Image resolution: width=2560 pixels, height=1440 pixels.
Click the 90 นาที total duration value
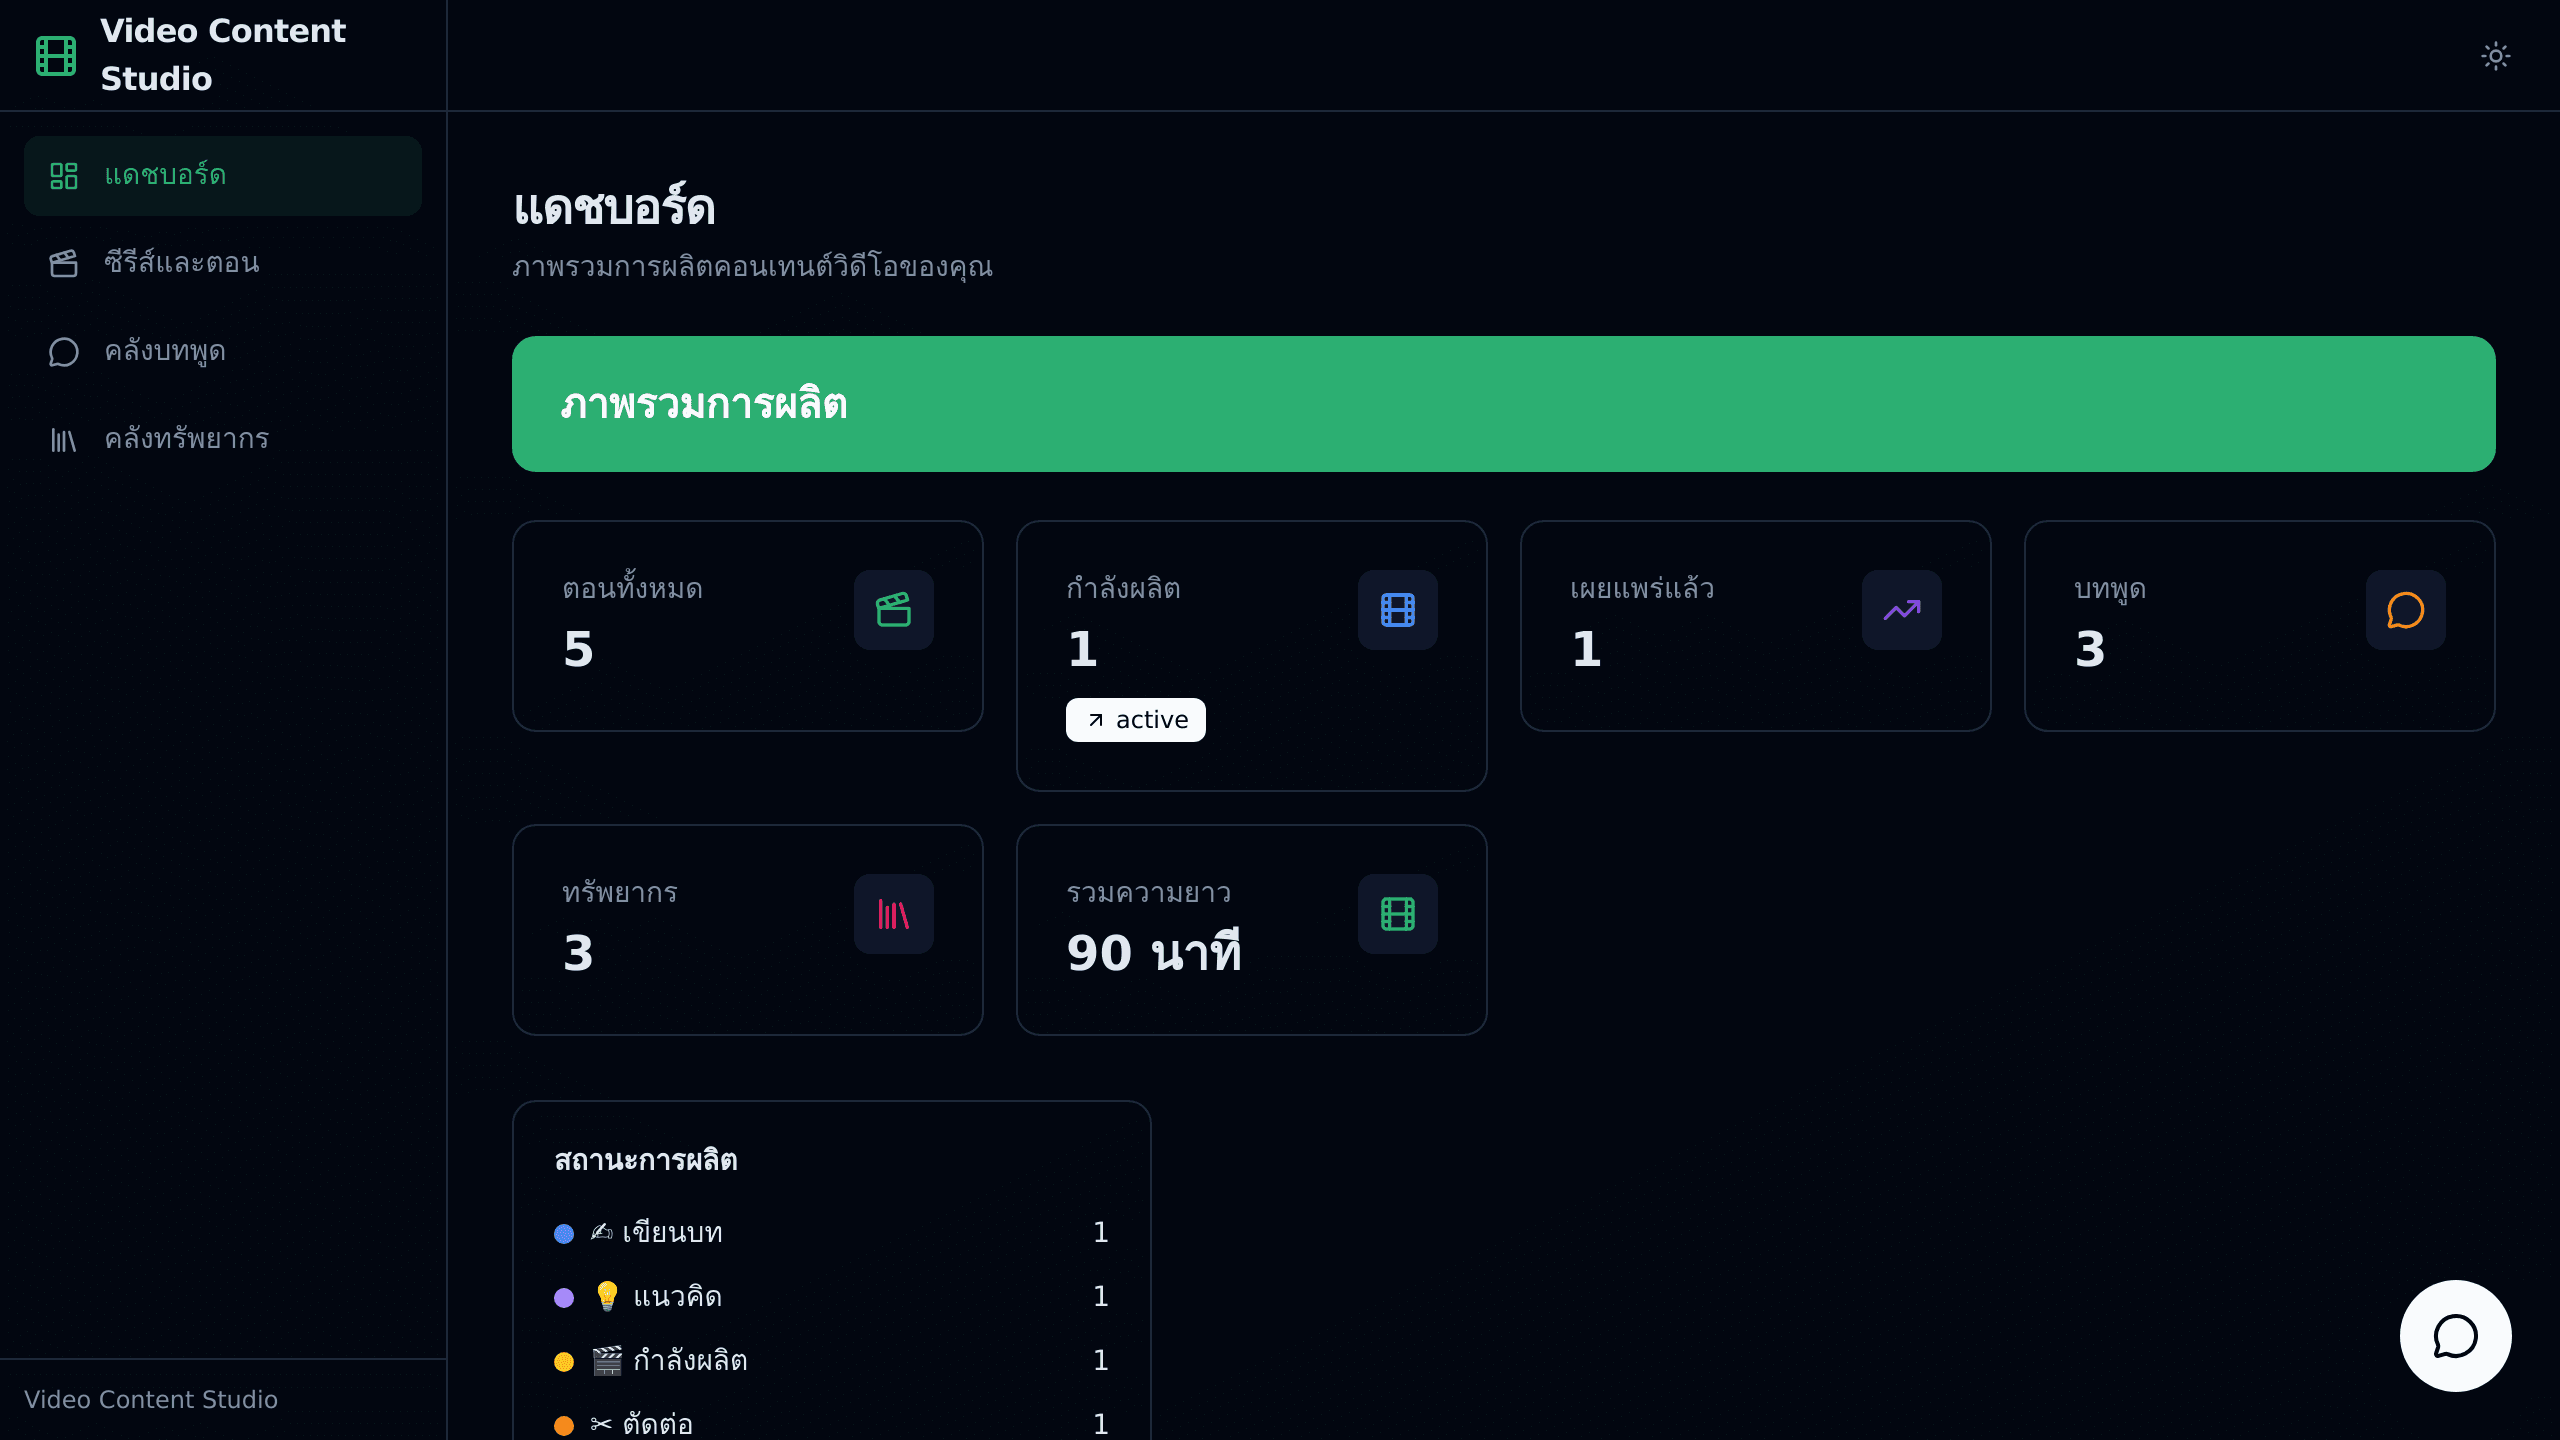point(1154,950)
